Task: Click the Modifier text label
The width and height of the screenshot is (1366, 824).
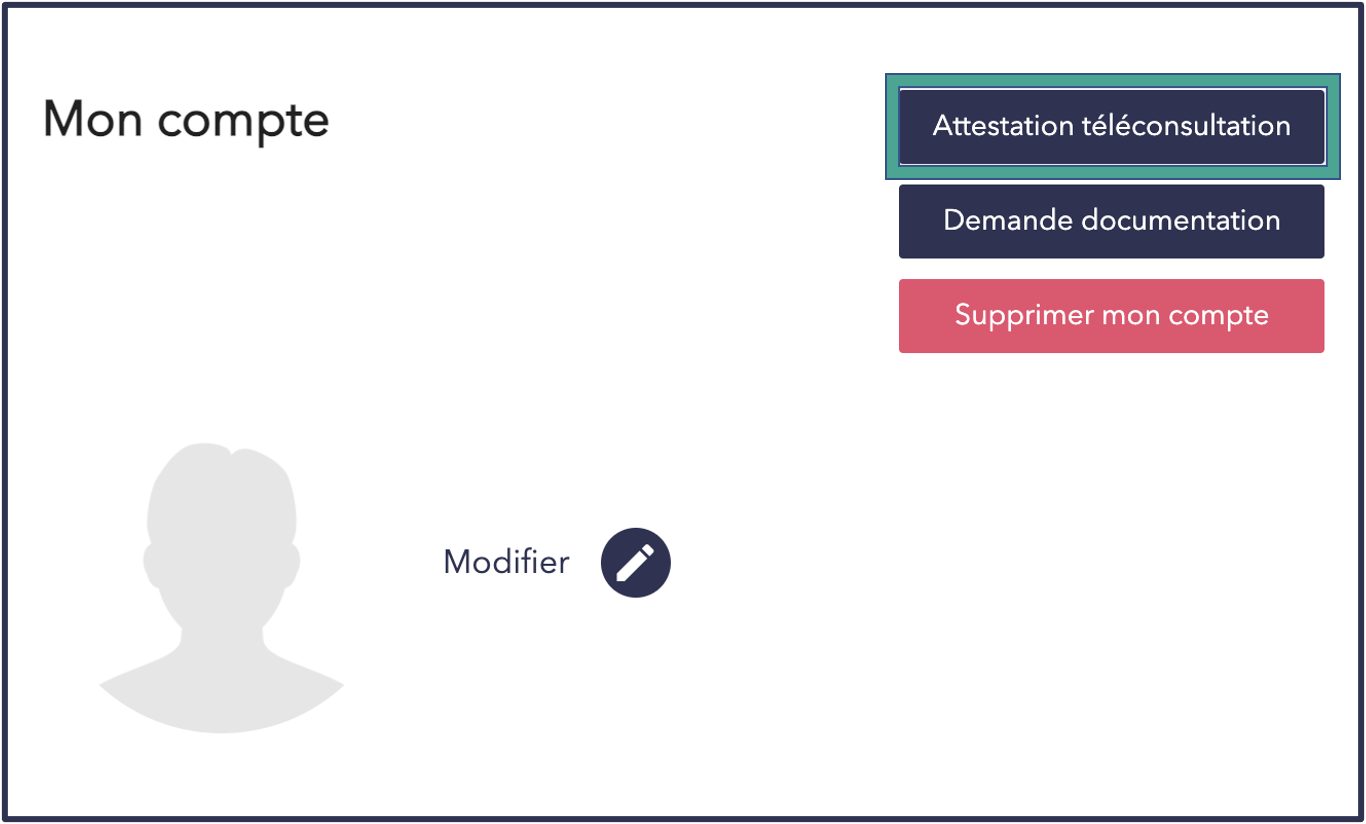Action: (x=506, y=563)
